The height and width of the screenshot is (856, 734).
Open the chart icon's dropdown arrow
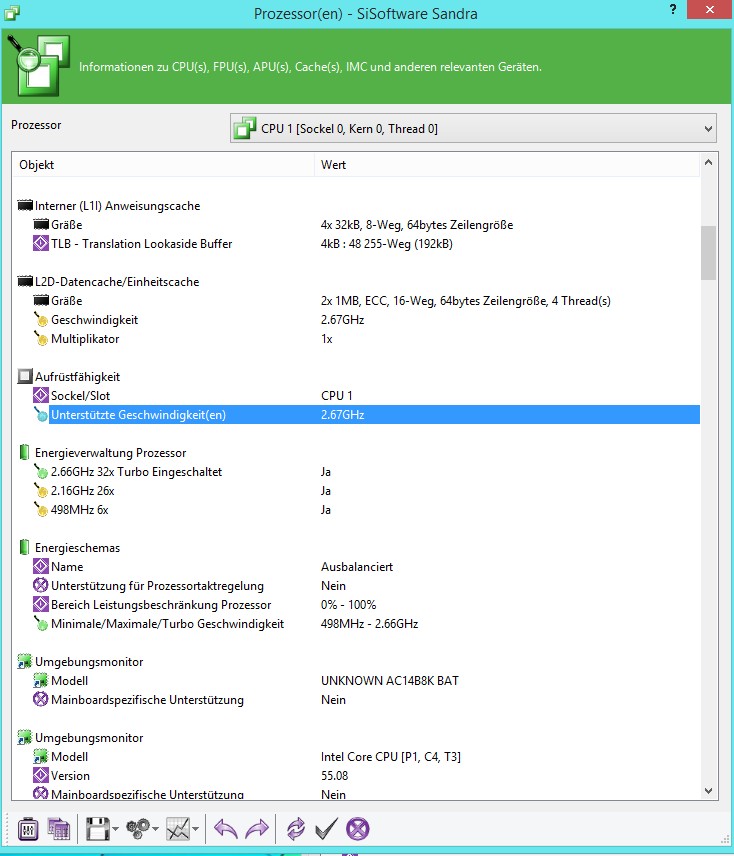coord(195,829)
